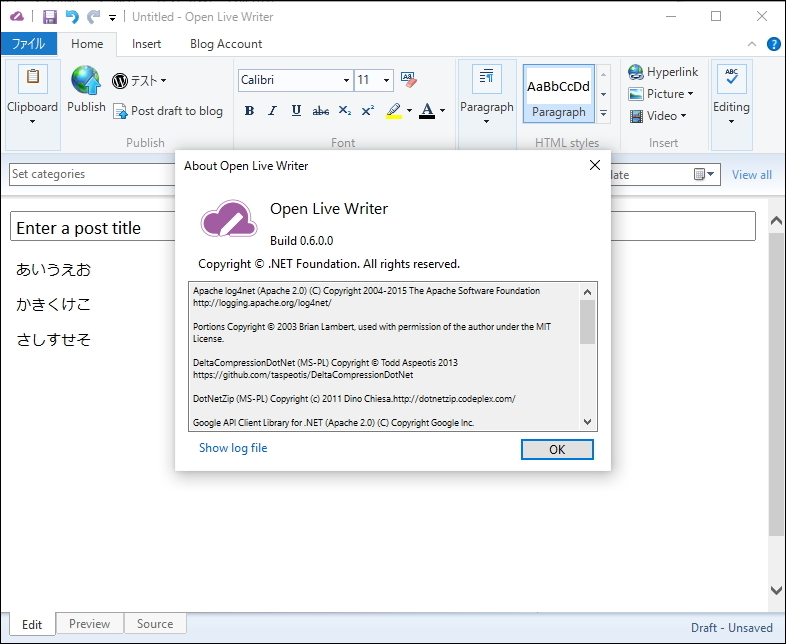
Task: Open the ファイル file menu
Action: (29, 44)
